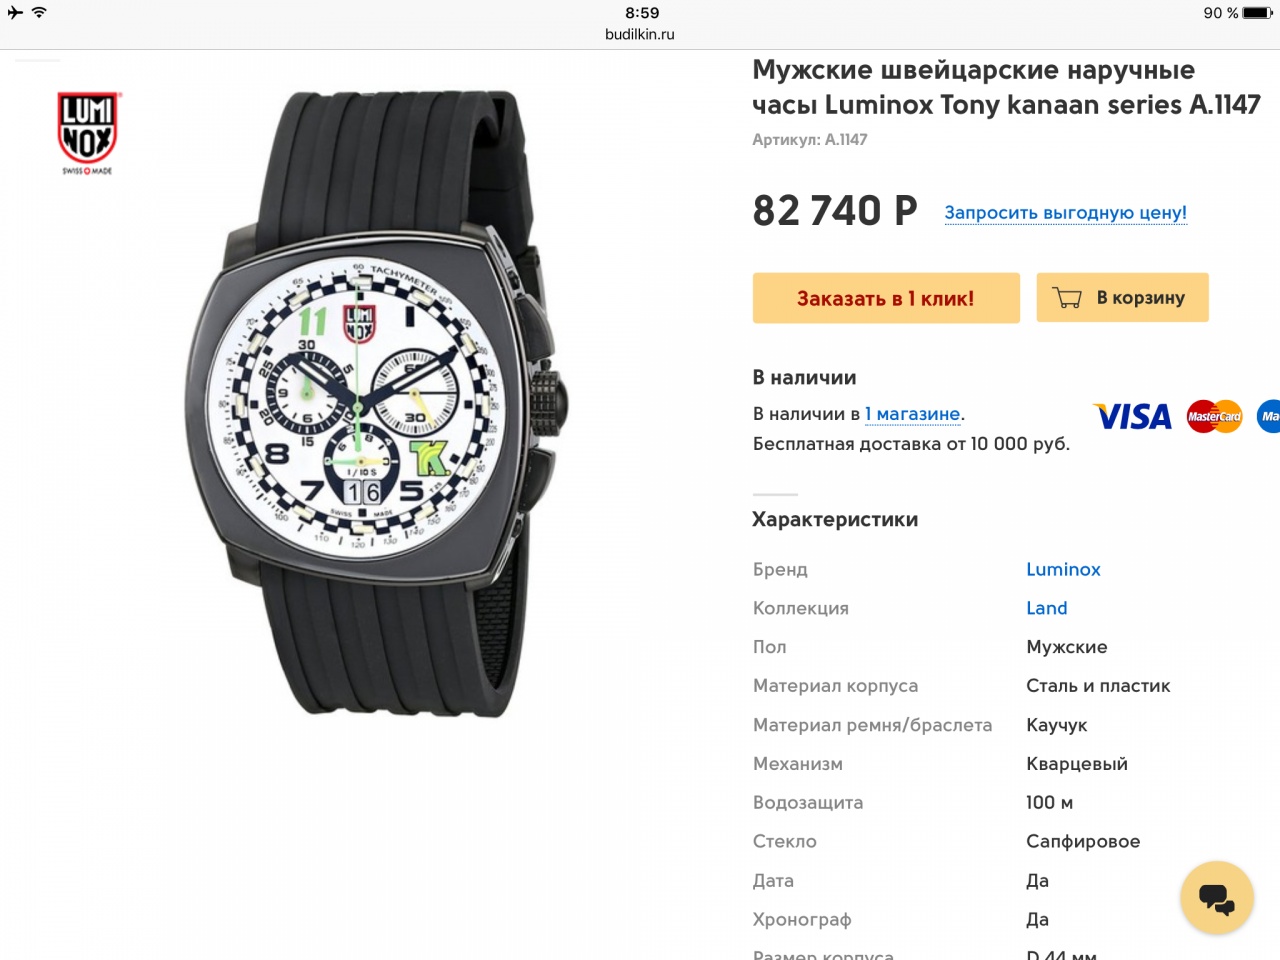This screenshot has width=1280, height=960.
Task: Tap the Wi-Fi icon in status bar
Action: pyautogui.click(x=39, y=12)
